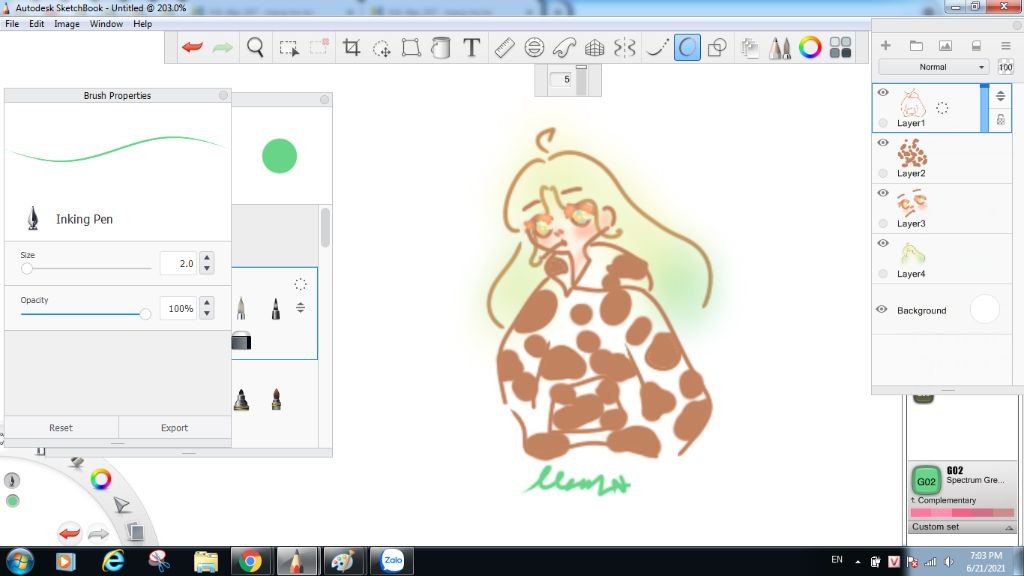Select the Flood Fill bucket tool
The width and height of the screenshot is (1024, 576).
click(x=441, y=48)
